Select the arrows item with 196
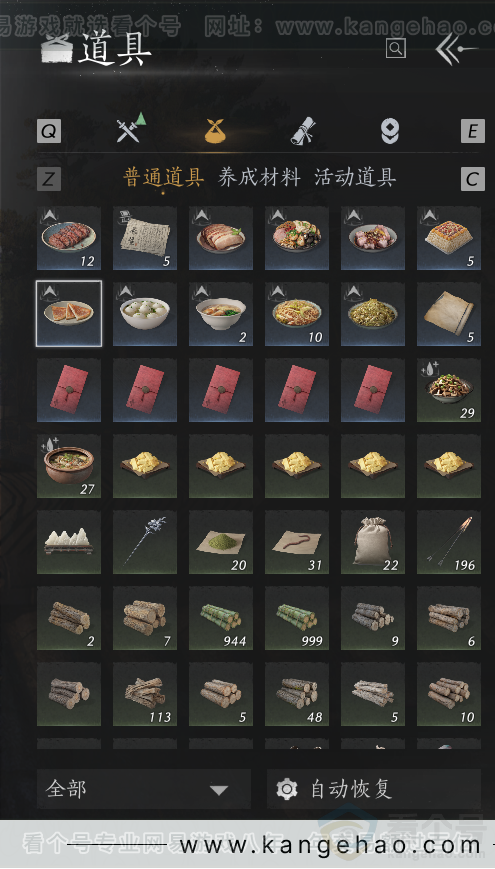 448,542
